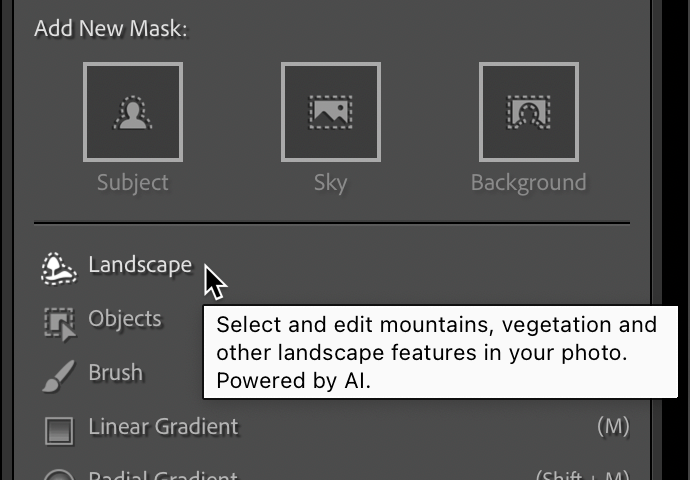Select the Landscape mask icon
690x480 pixels.
[59, 267]
